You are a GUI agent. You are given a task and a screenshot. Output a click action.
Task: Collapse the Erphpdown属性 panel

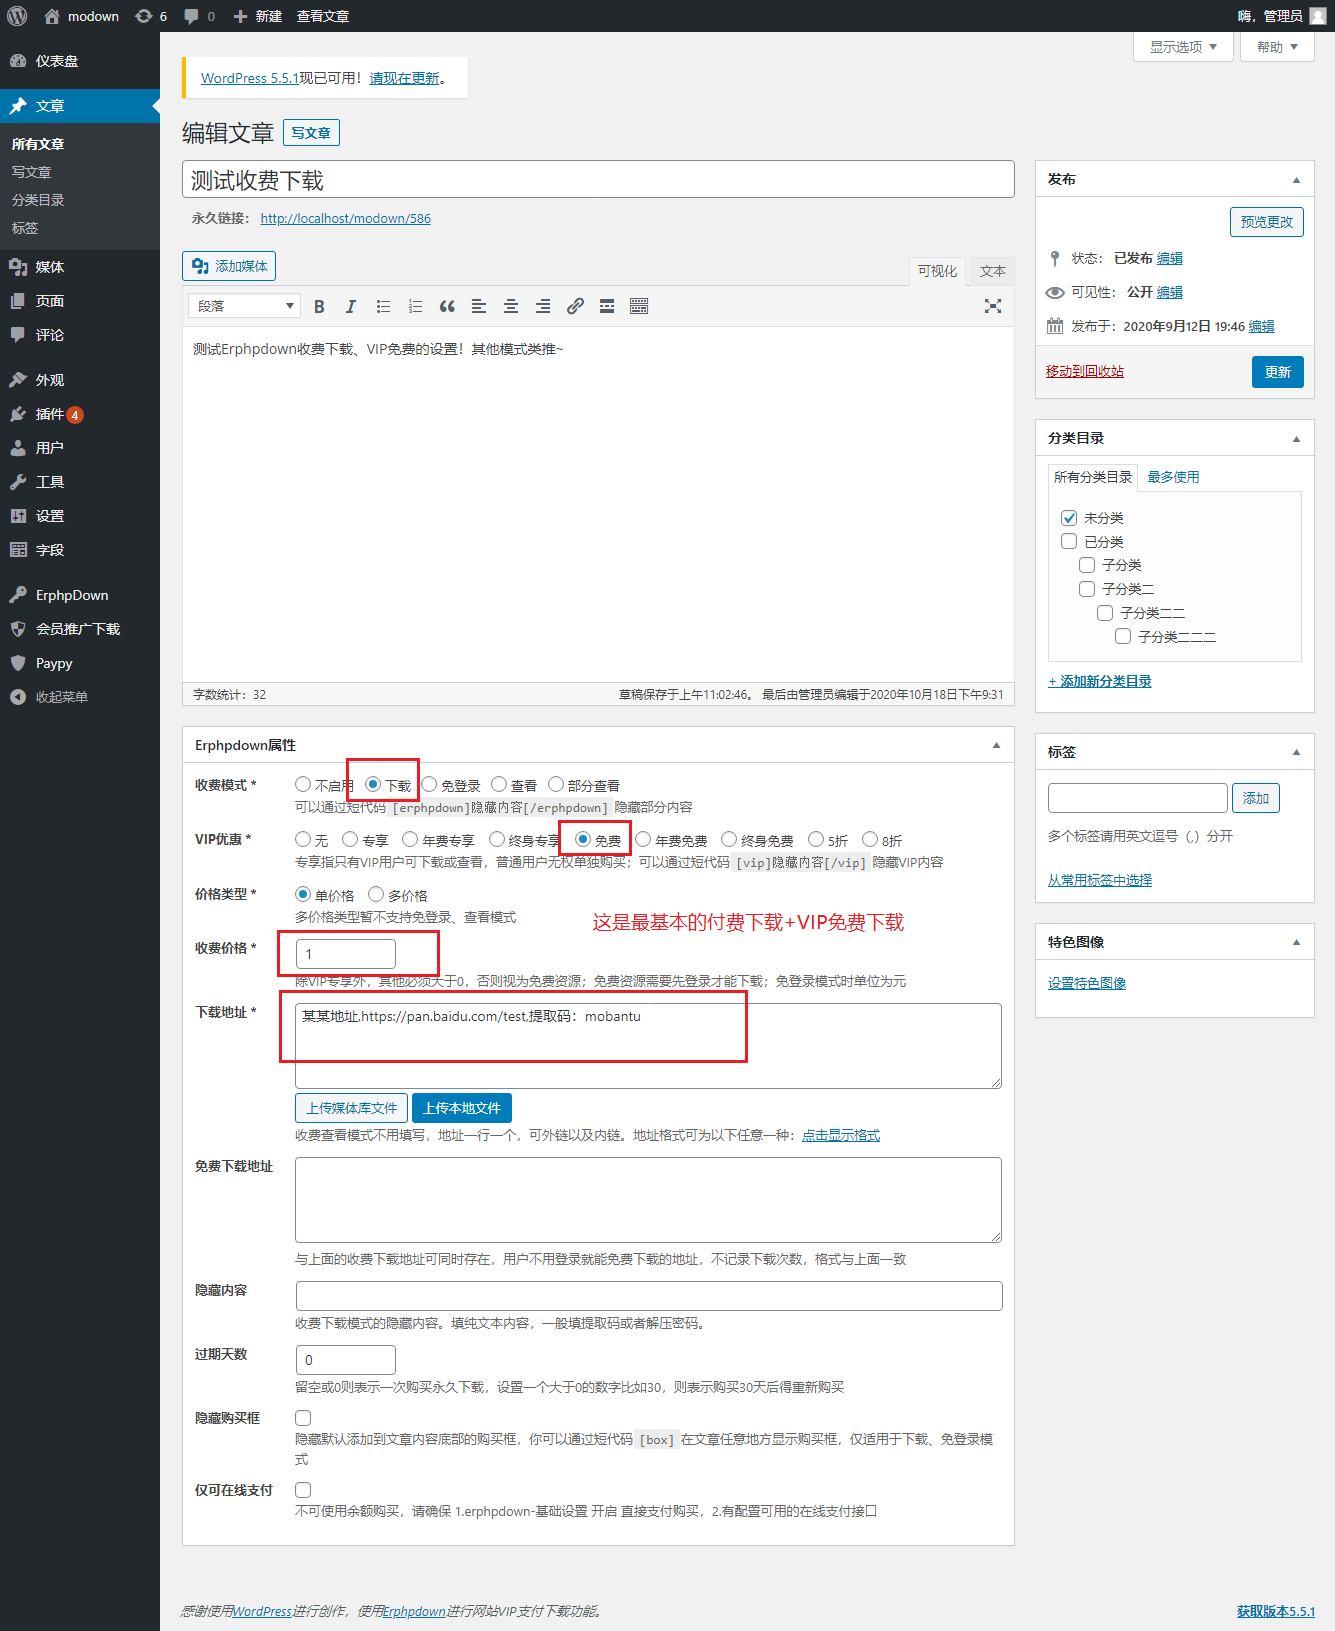coord(995,745)
